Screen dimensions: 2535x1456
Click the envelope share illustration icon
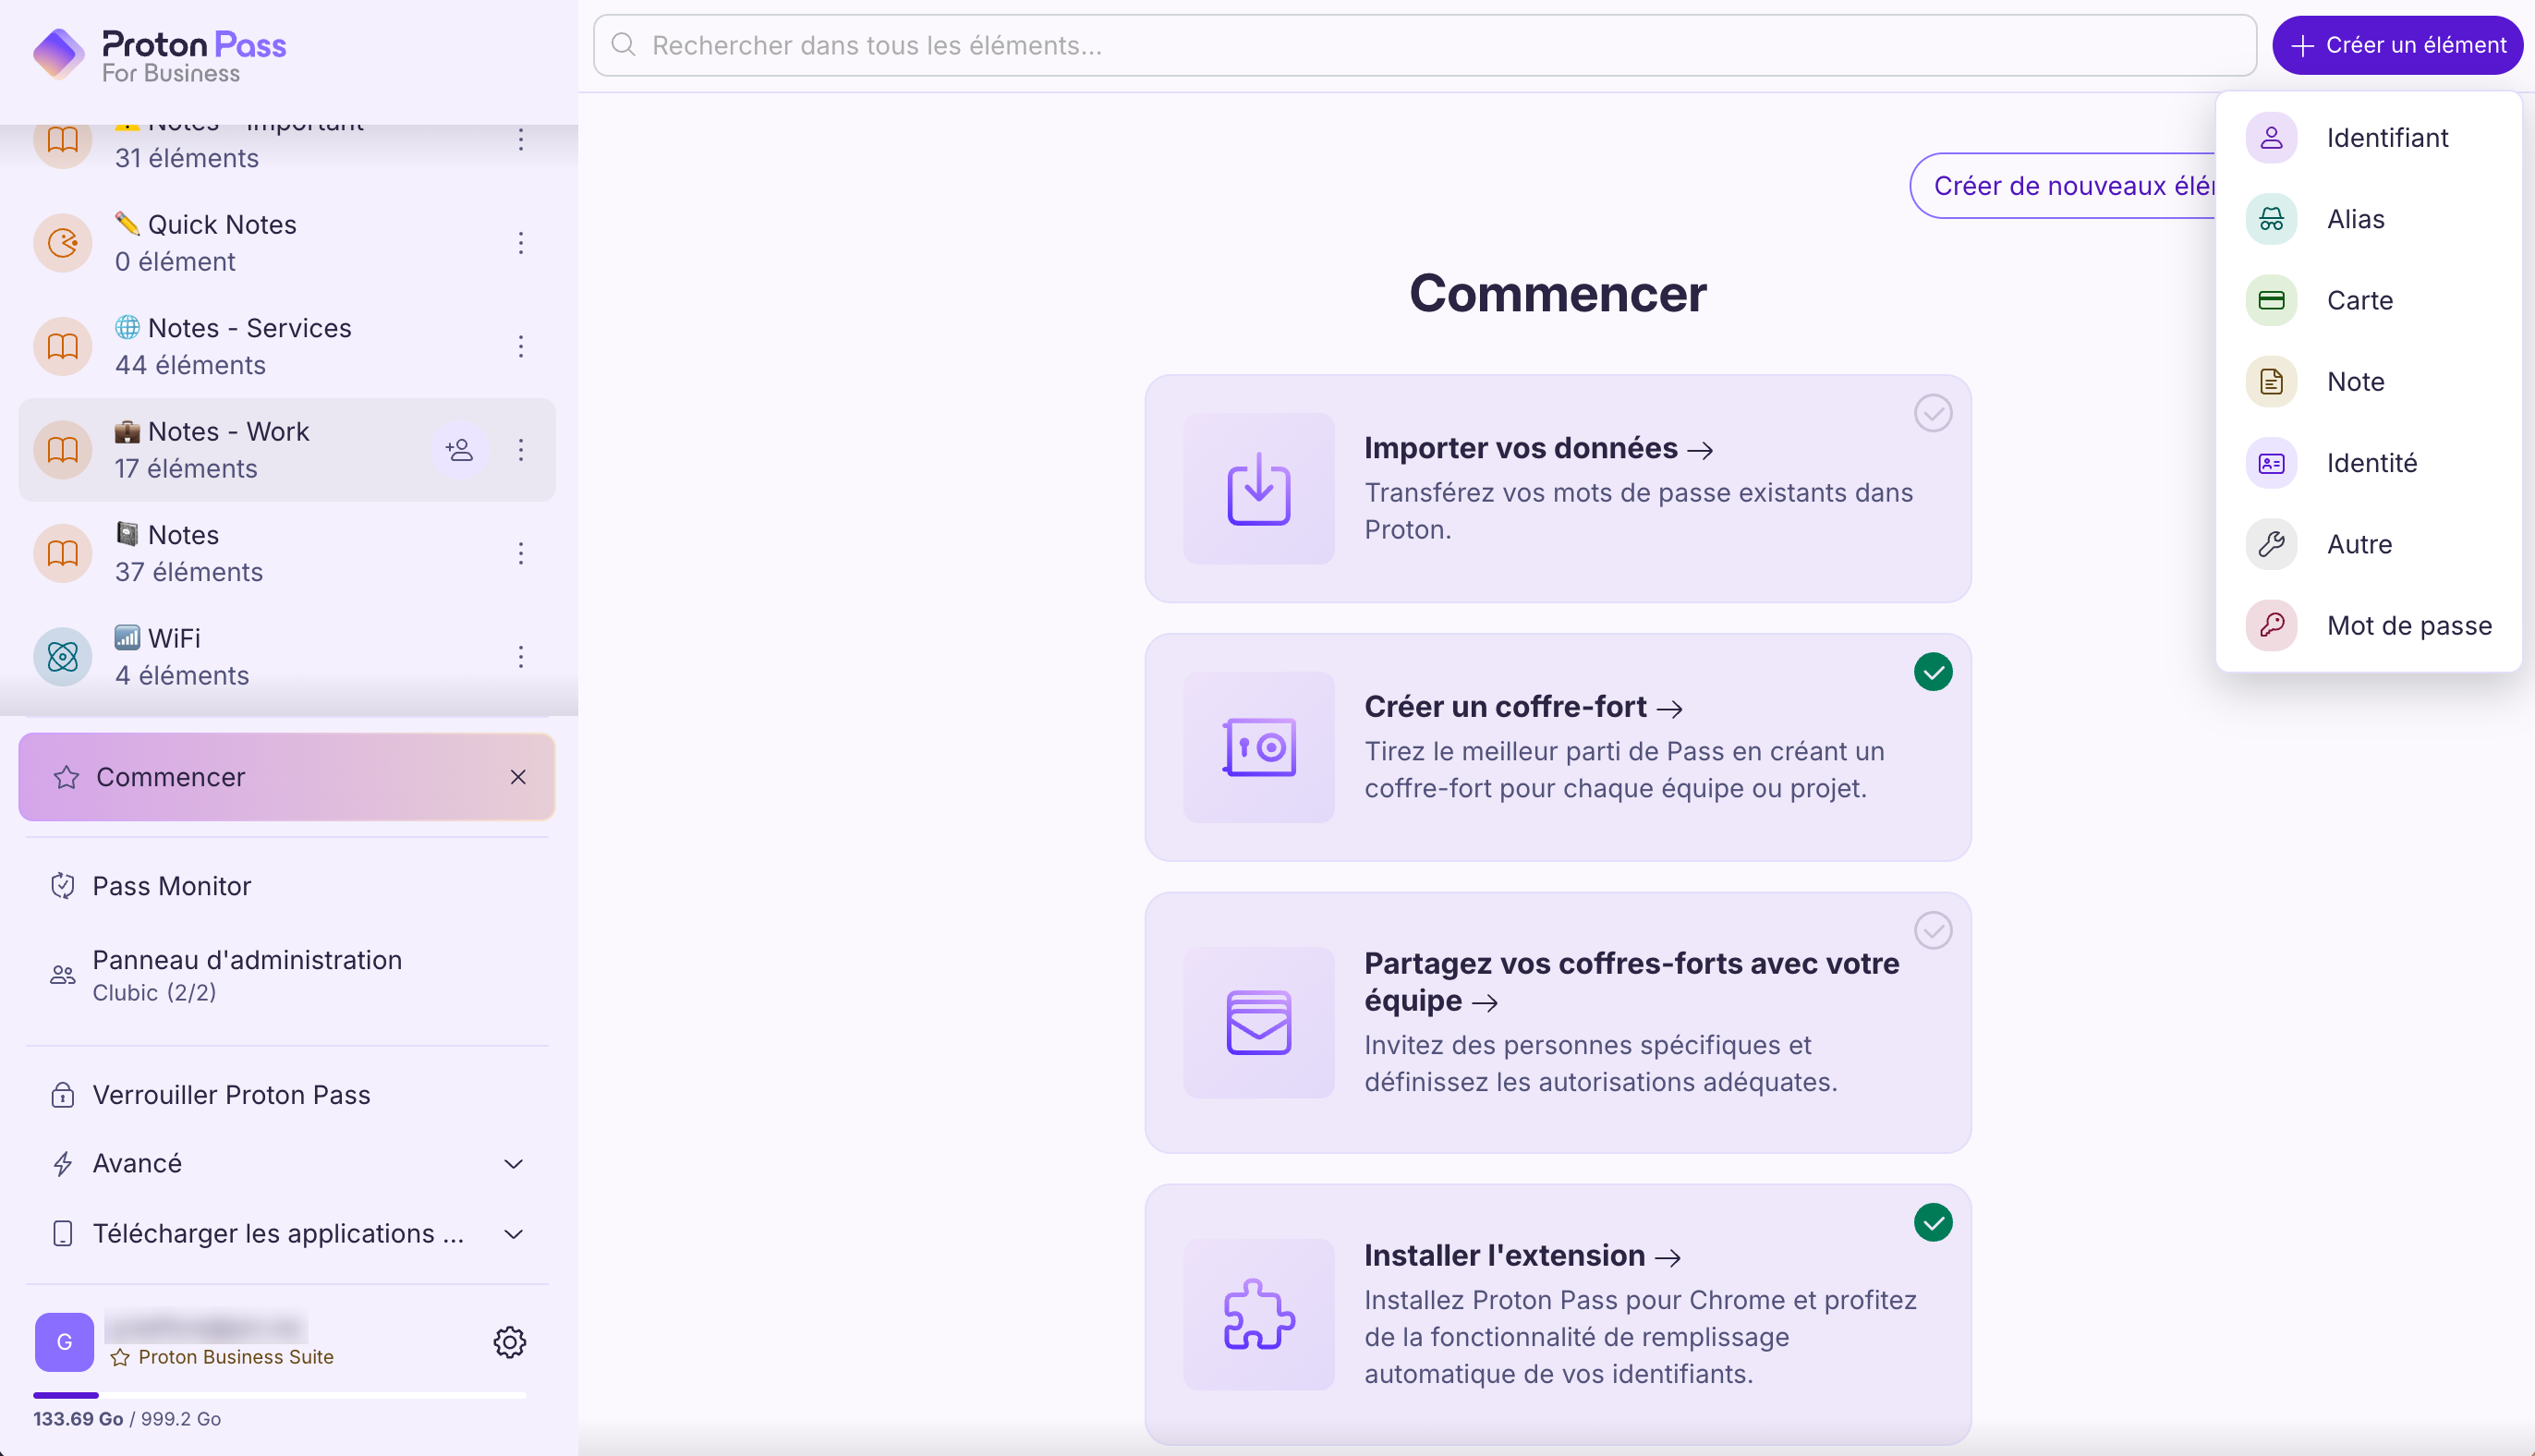(x=1259, y=1023)
